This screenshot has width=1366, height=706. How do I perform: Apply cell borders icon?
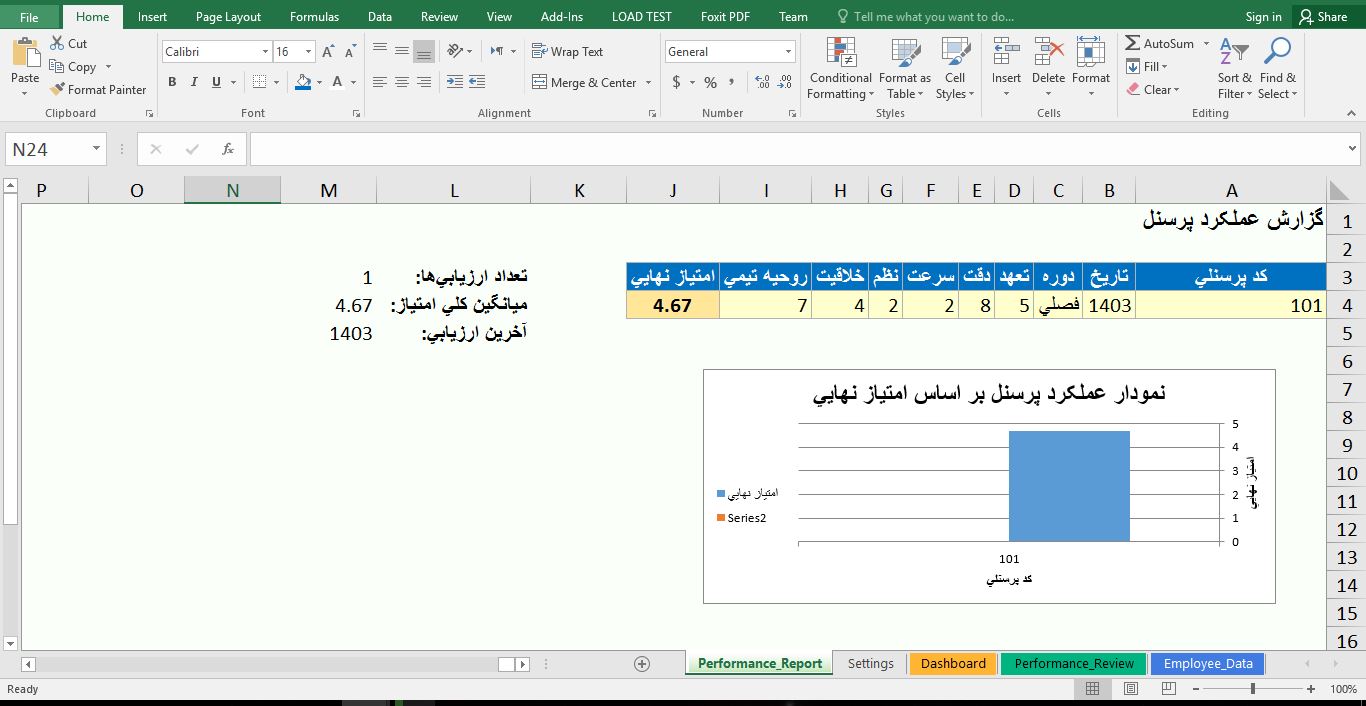[260, 82]
